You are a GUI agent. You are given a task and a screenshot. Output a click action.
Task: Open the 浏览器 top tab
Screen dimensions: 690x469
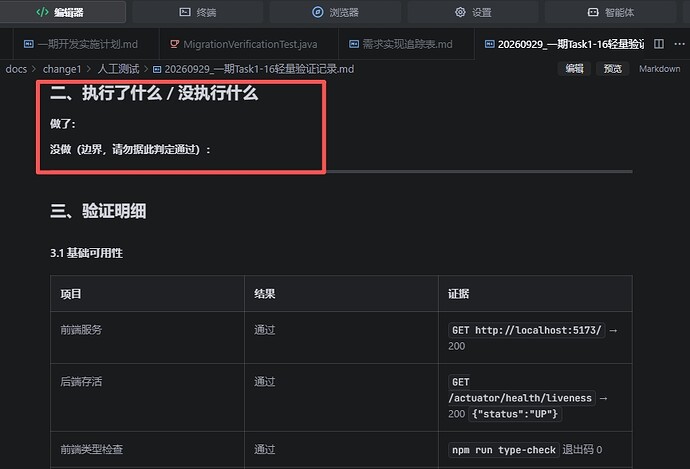(335, 12)
